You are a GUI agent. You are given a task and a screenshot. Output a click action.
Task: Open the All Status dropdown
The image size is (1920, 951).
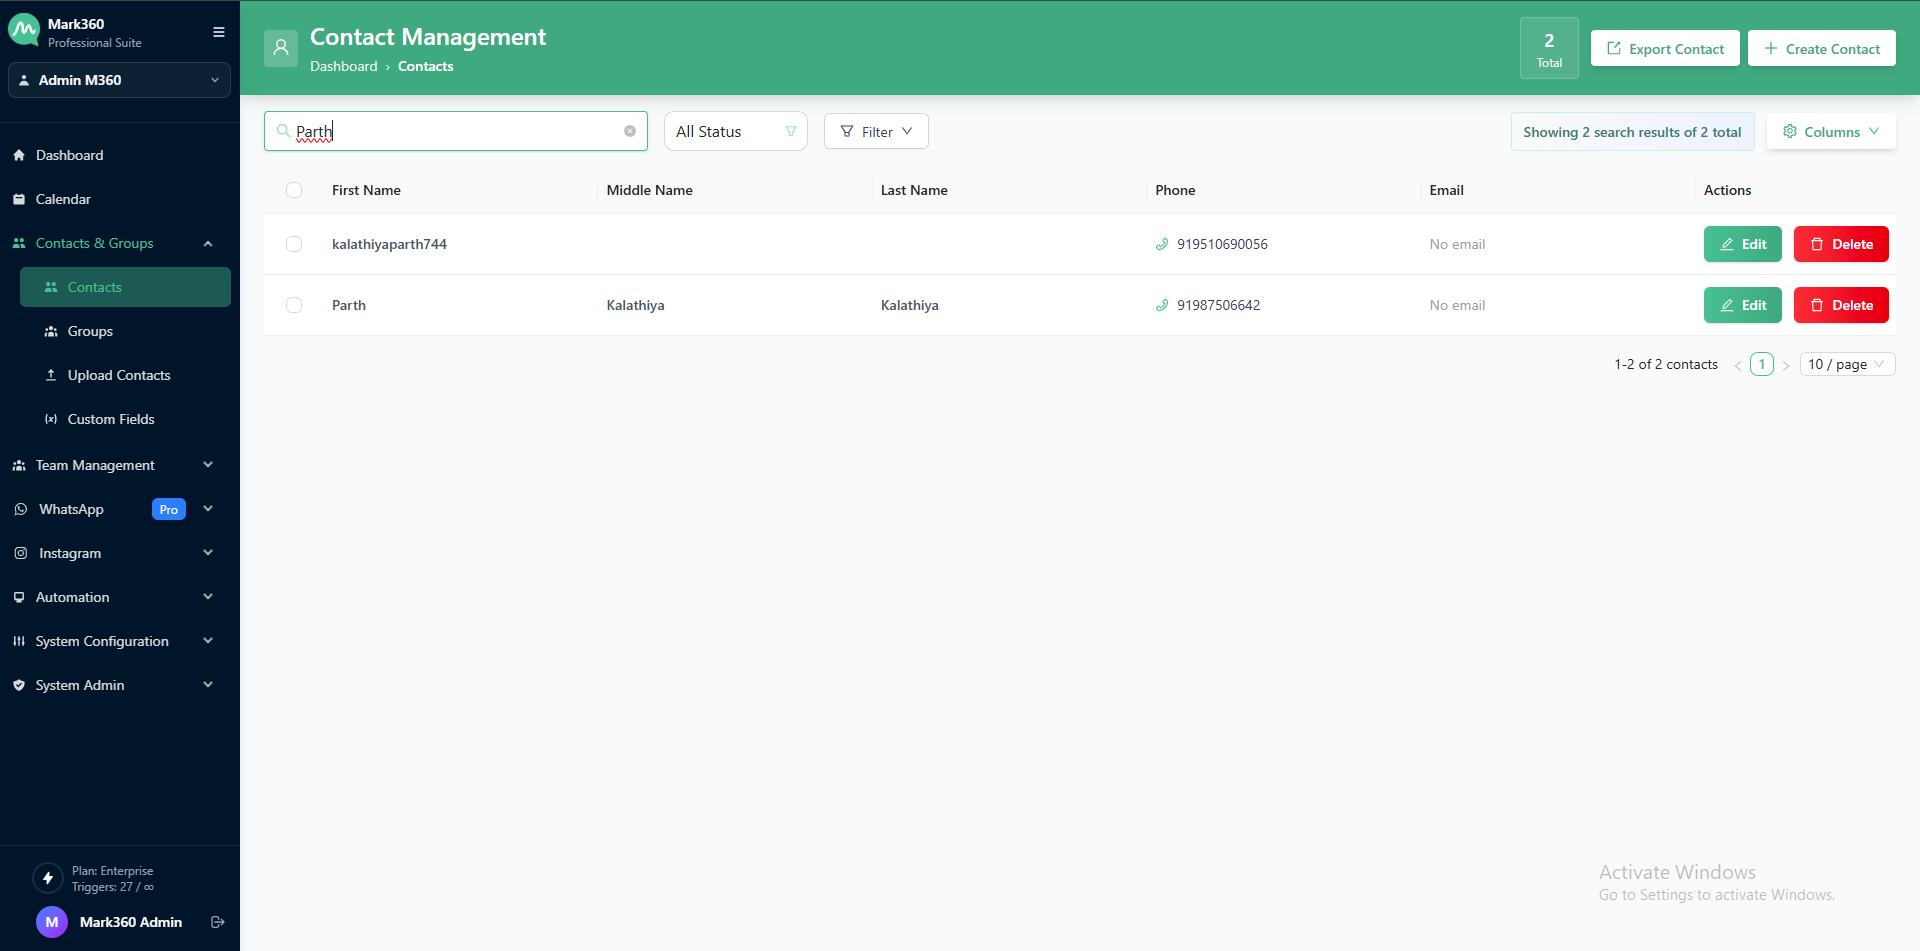click(x=735, y=131)
